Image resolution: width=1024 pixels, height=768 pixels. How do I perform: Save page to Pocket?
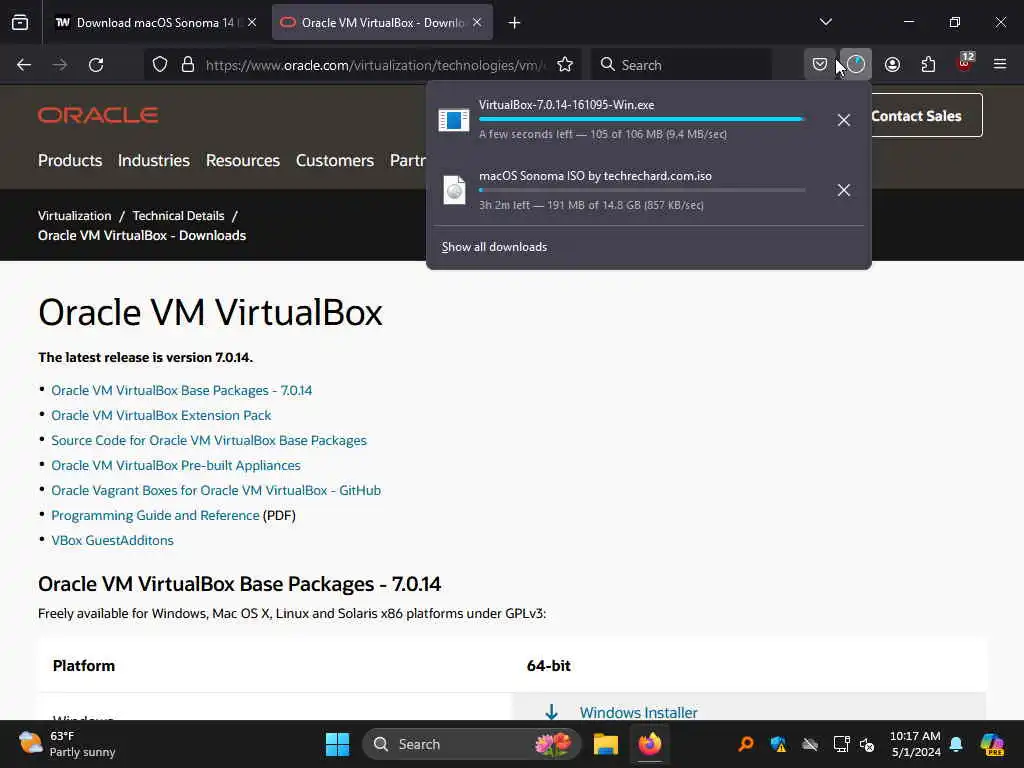pyautogui.click(x=820, y=65)
